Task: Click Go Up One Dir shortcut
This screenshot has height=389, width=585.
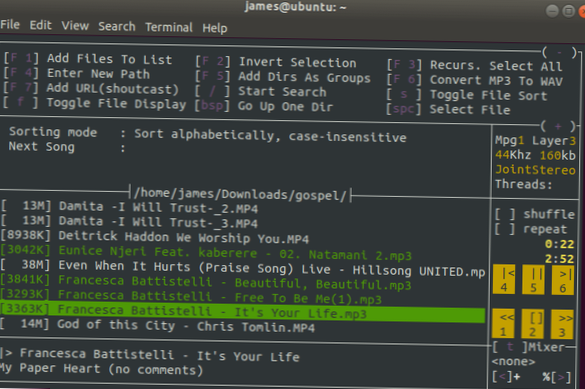Action: [x=264, y=106]
